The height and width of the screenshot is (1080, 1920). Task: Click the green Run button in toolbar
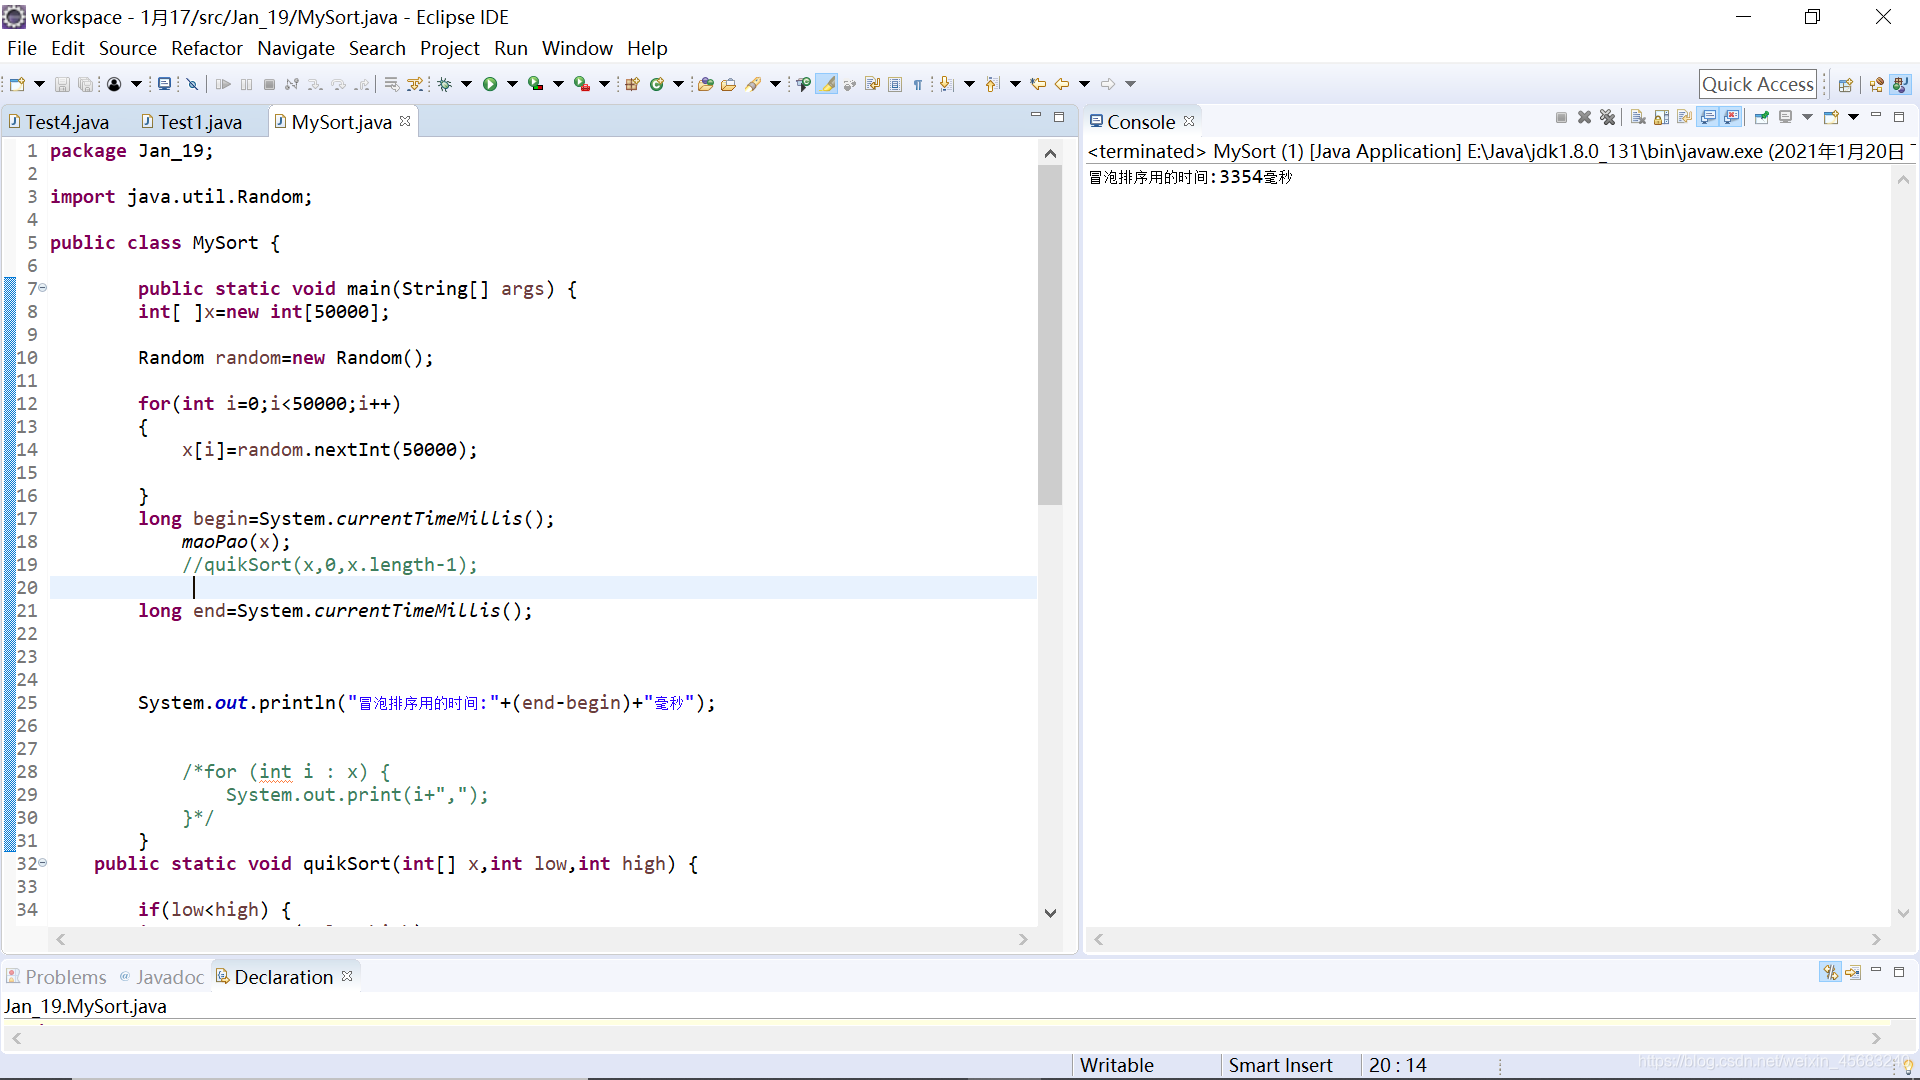[490, 84]
